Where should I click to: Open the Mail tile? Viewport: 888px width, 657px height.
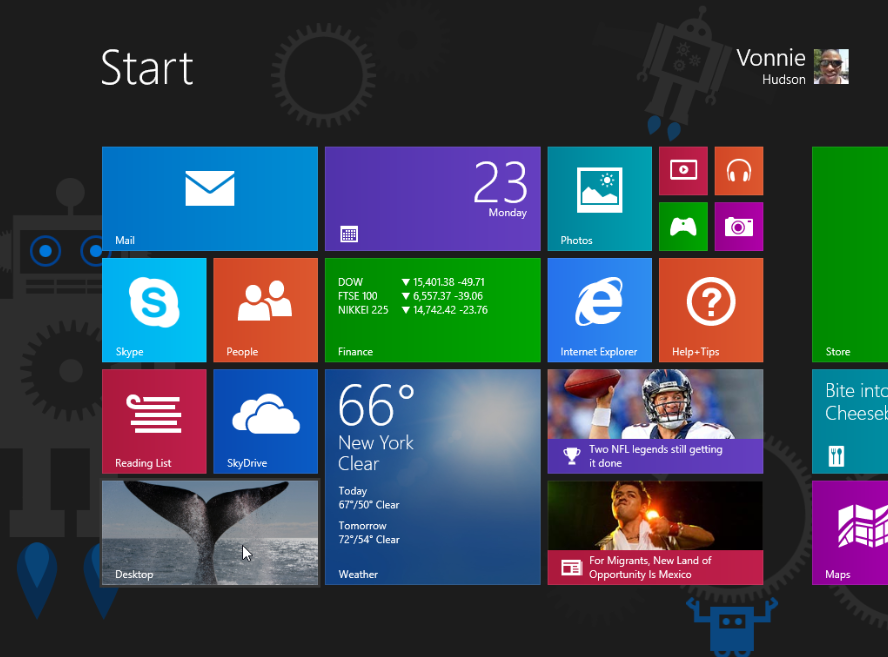click(x=210, y=198)
